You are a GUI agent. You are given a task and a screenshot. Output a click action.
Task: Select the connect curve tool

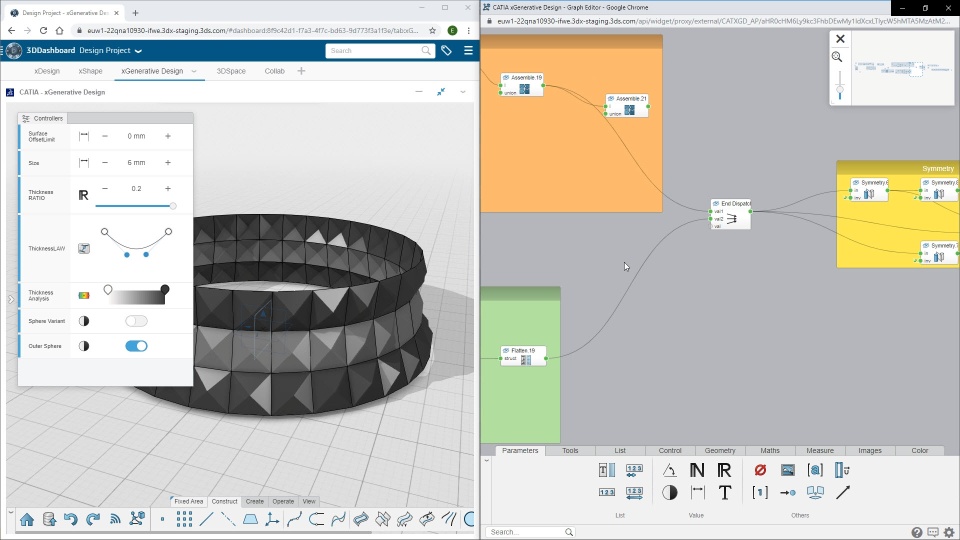point(317,520)
